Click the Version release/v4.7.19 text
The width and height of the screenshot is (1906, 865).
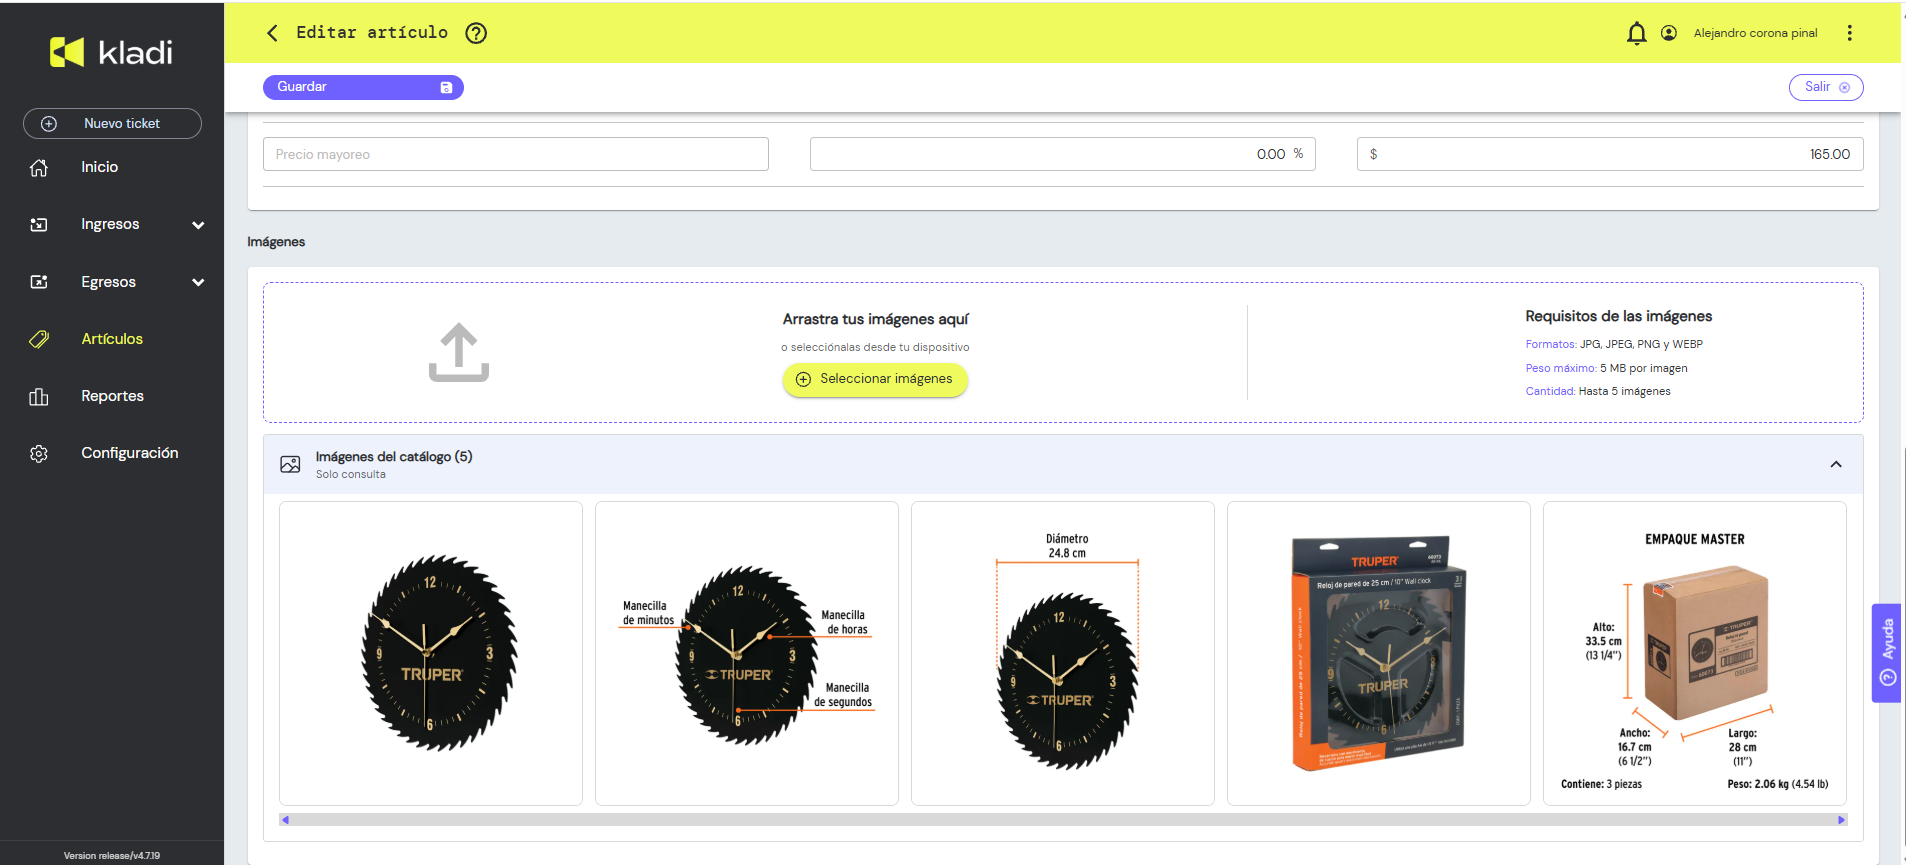(112, 856)
